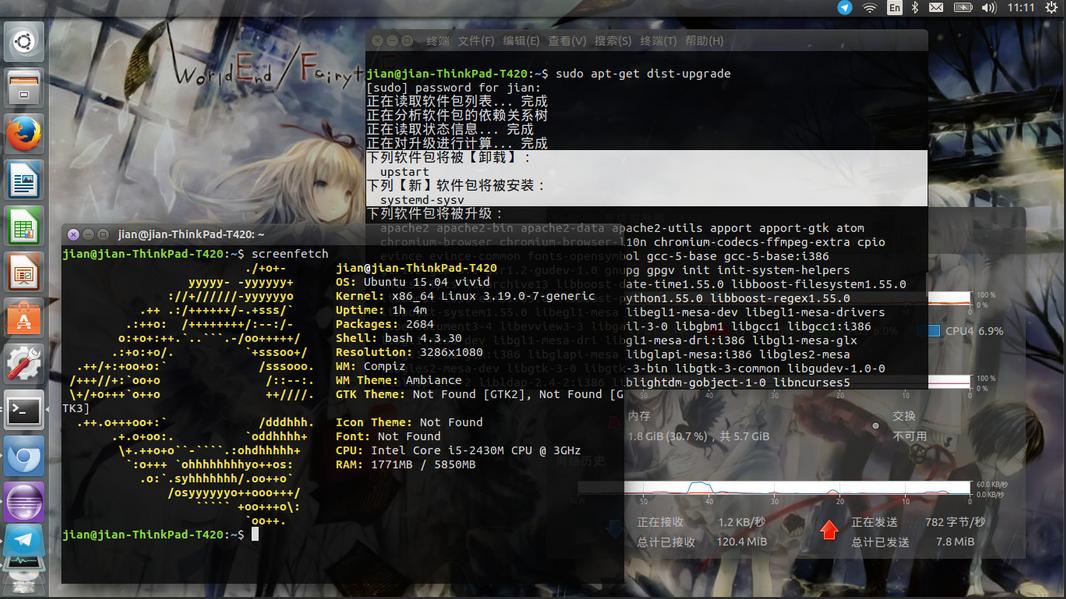Click '[sudo] password for jian:' line

(x=454, y=88)
